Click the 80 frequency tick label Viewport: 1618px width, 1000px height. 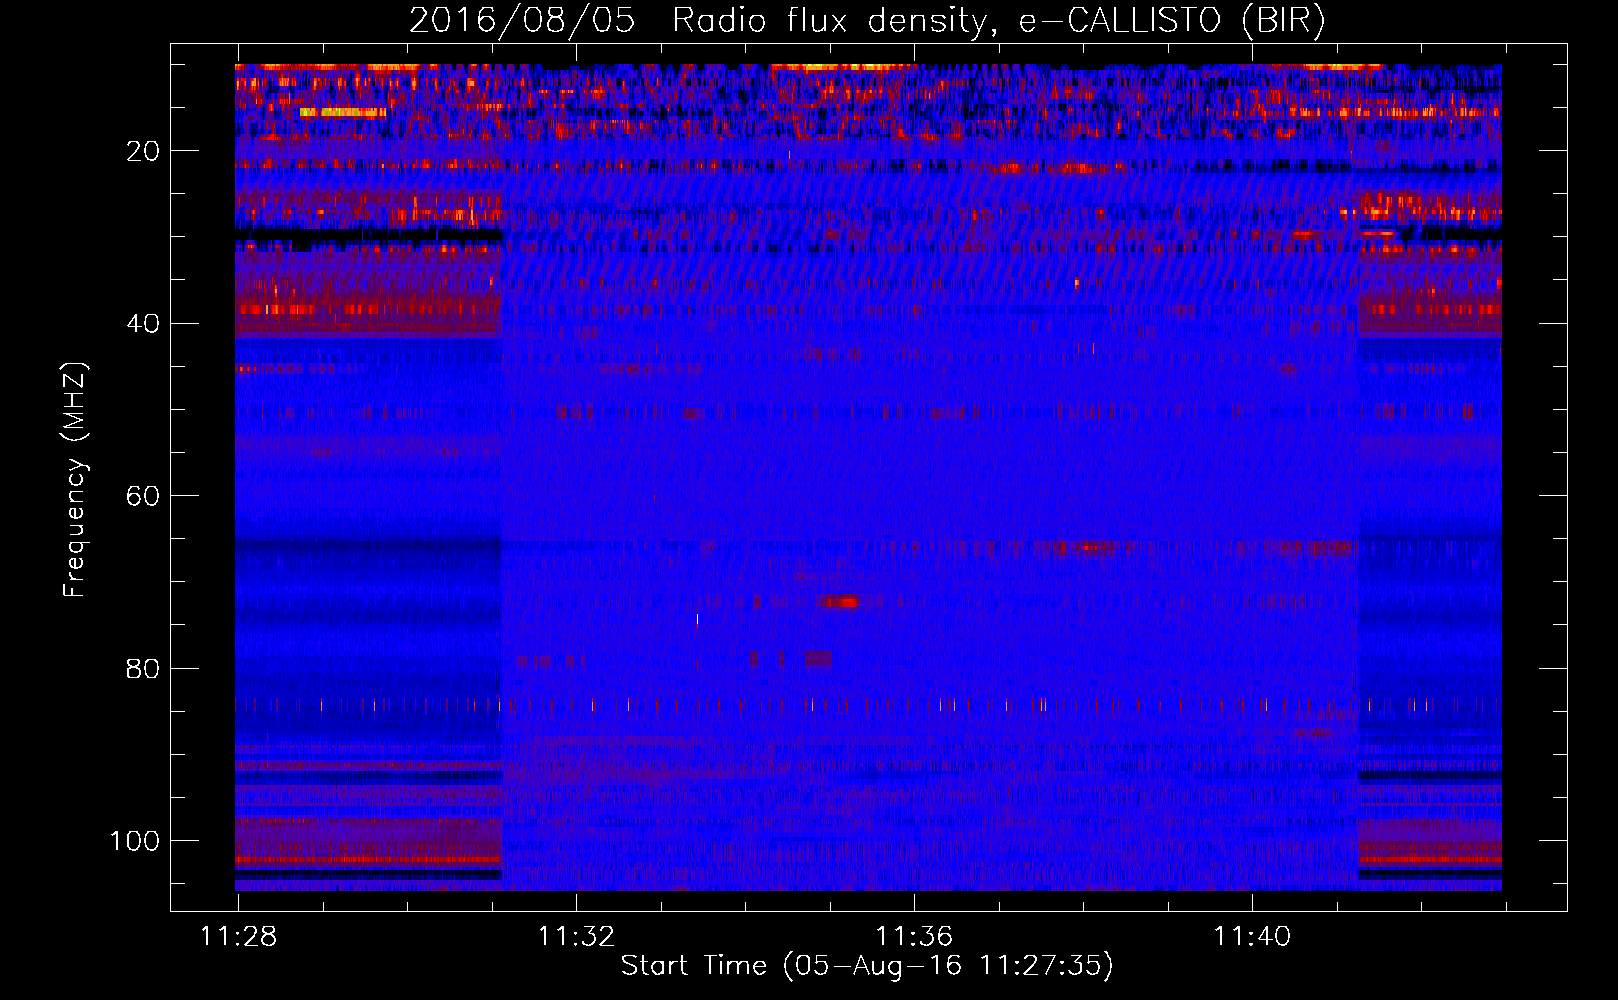[x=144, y=668]
